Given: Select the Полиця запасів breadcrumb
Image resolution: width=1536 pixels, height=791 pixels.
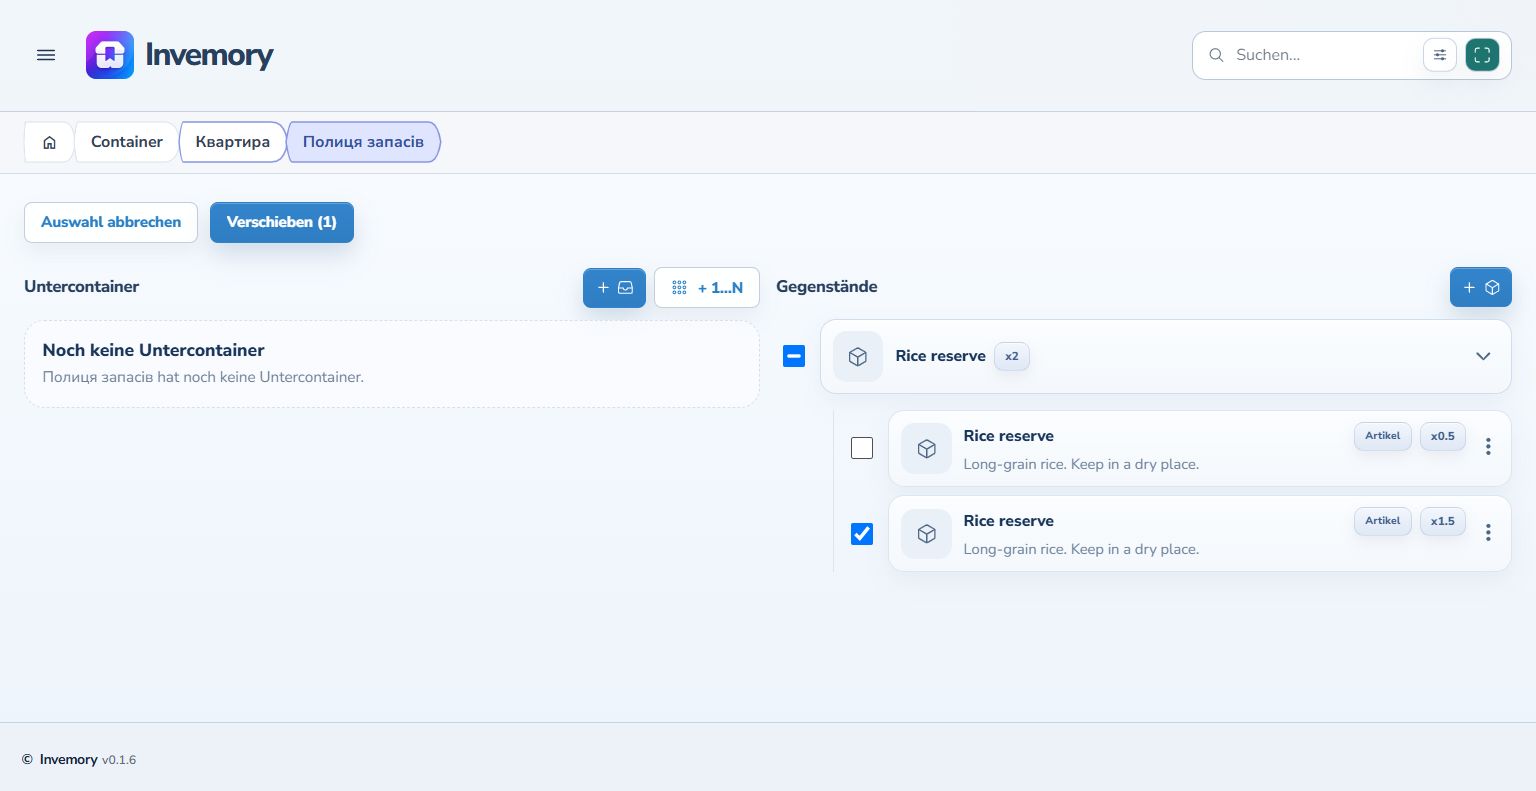Looking at the screenshot, I should pos(364,142).
